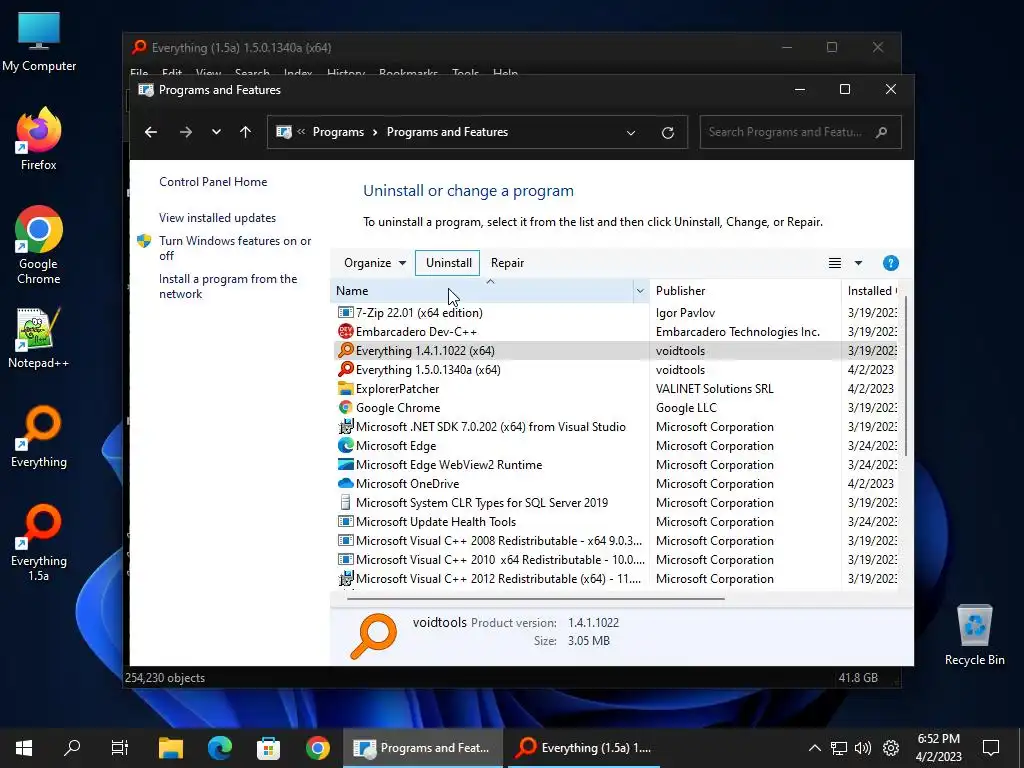Open the Organize dropdown
The height and width of the screenshot is (768, 1024).
coord(374,263)
